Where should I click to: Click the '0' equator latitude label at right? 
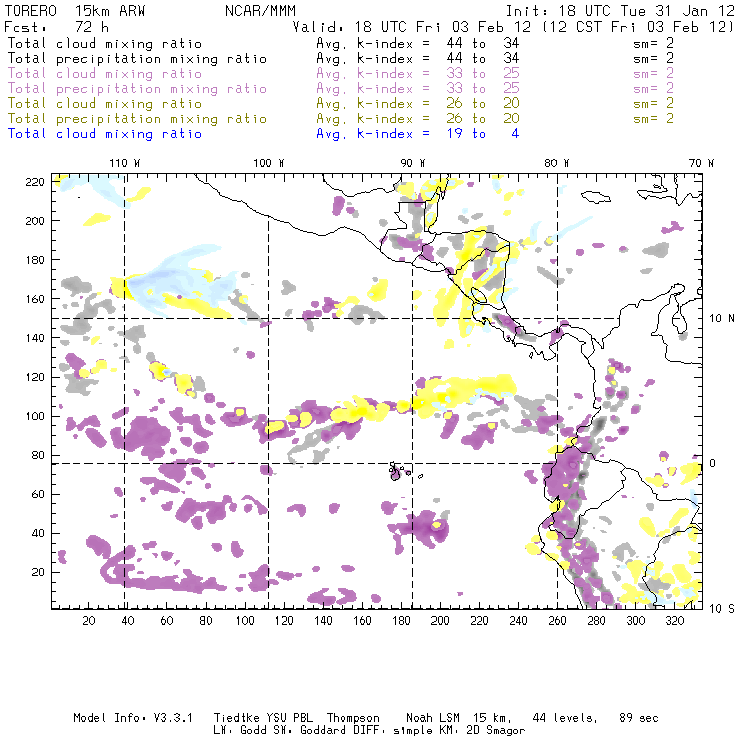713,463
